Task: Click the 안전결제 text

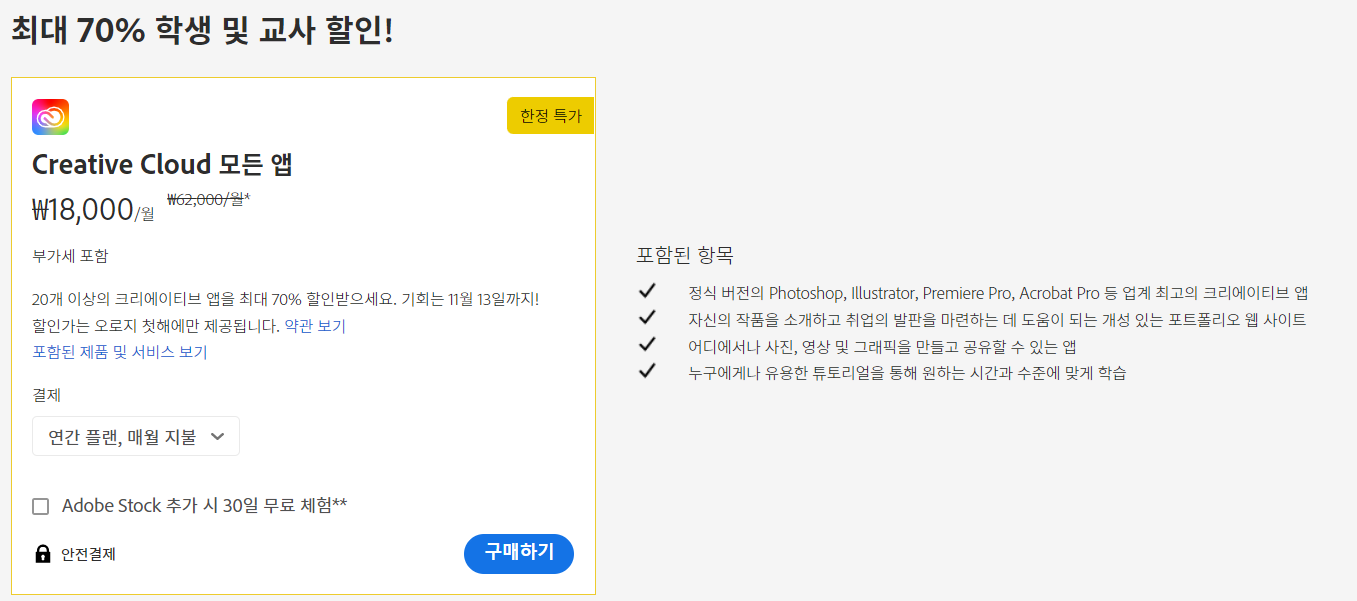Action: (x=88, y=554)
